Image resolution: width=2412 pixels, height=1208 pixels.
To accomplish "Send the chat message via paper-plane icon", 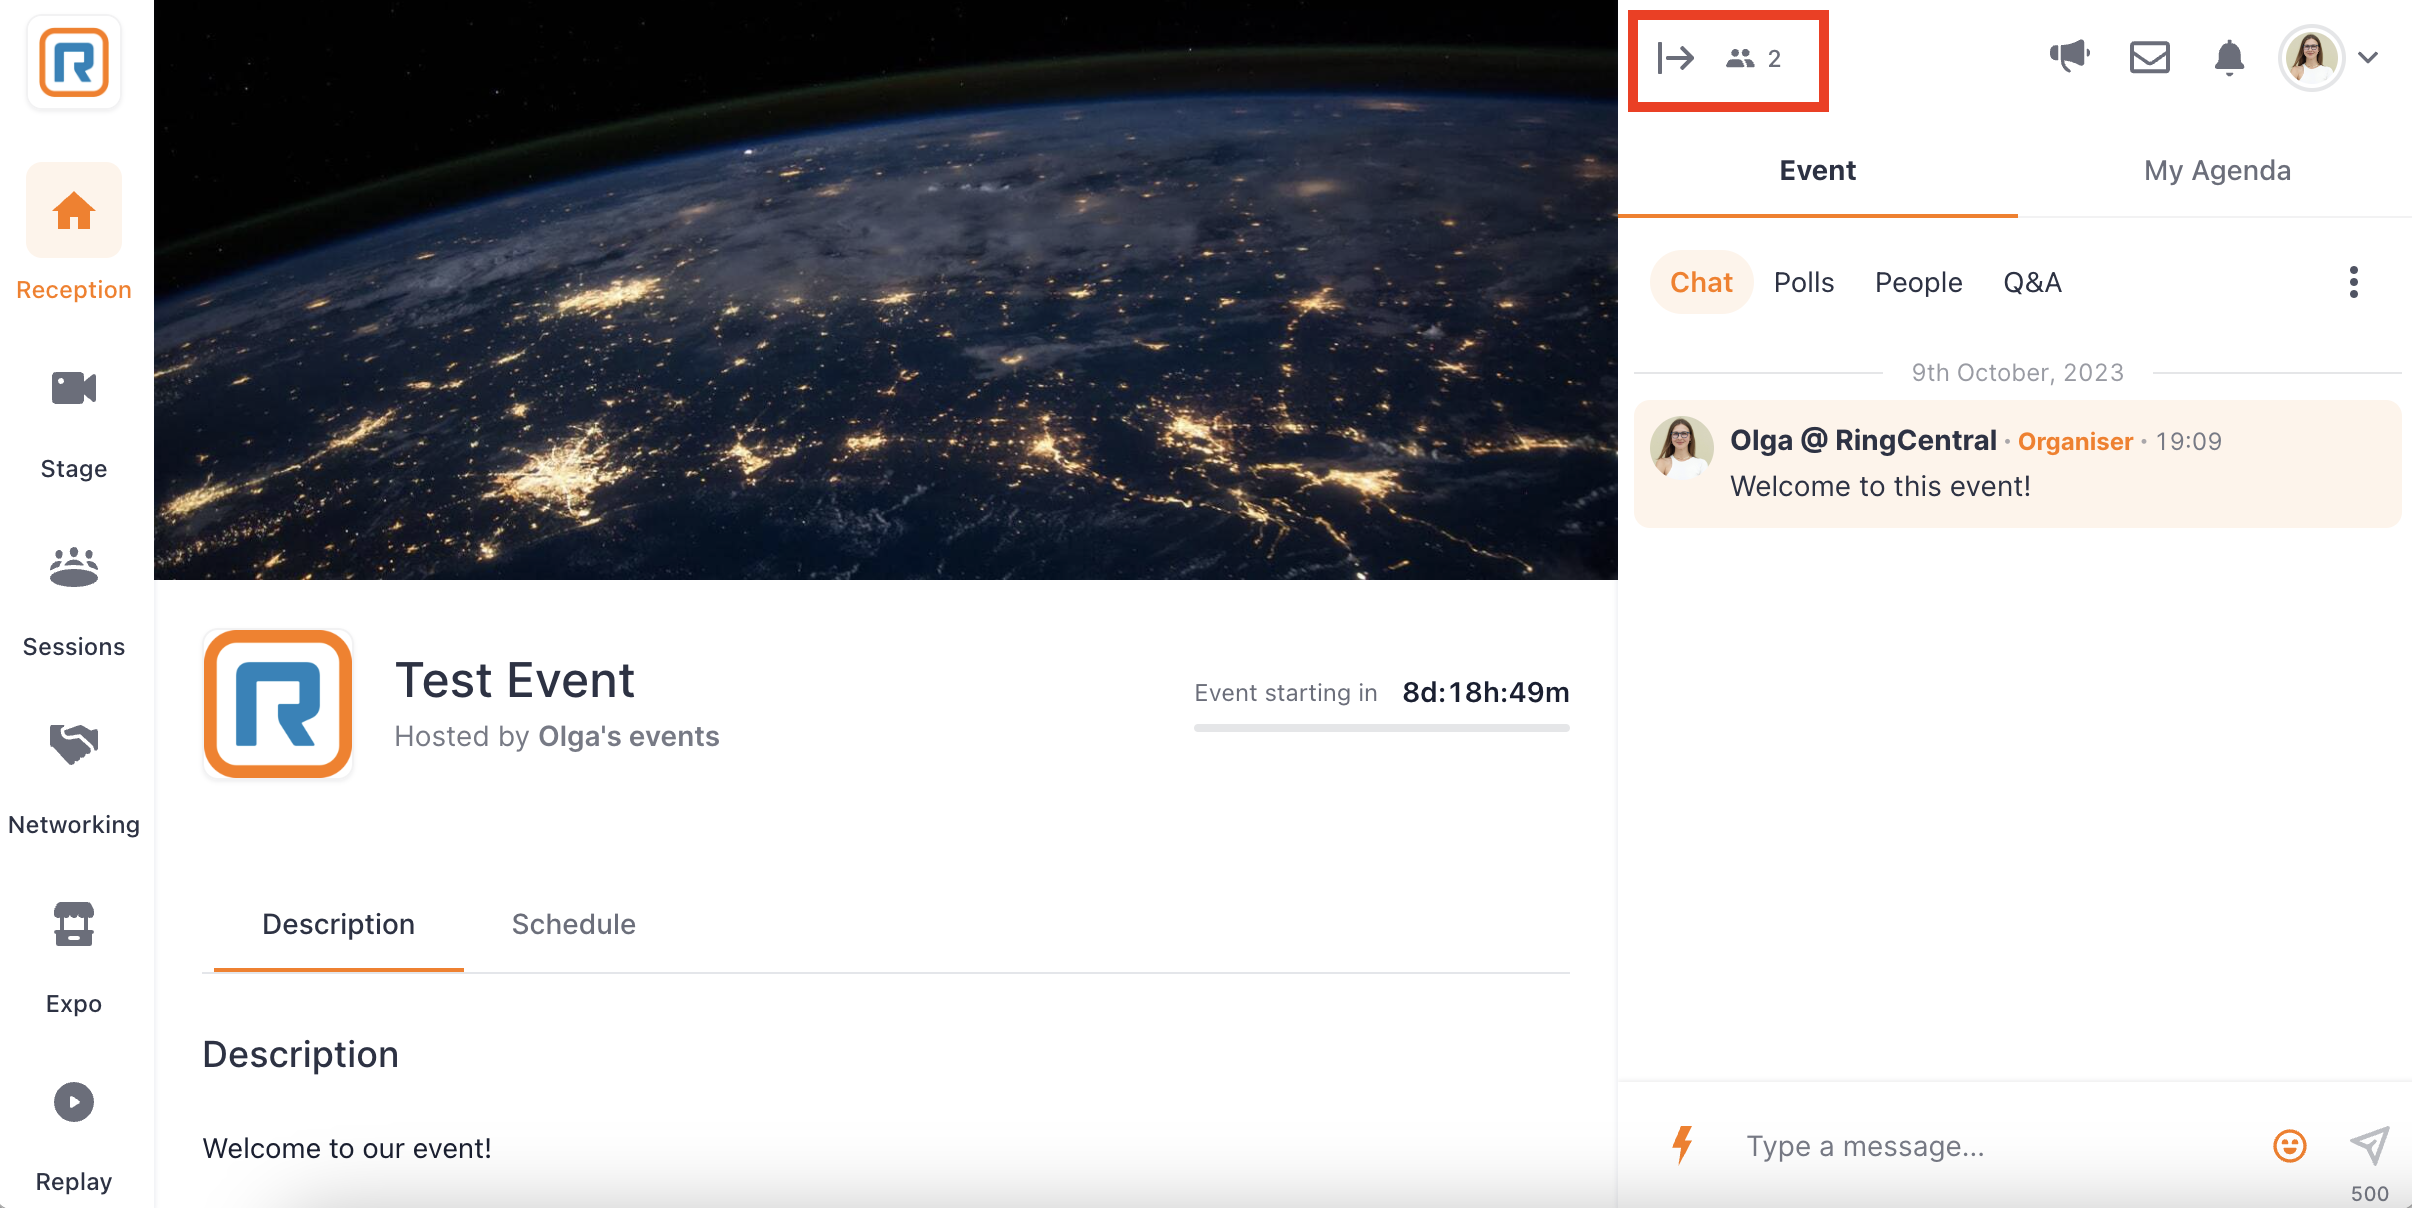I will click(x=2369, y=1145).
